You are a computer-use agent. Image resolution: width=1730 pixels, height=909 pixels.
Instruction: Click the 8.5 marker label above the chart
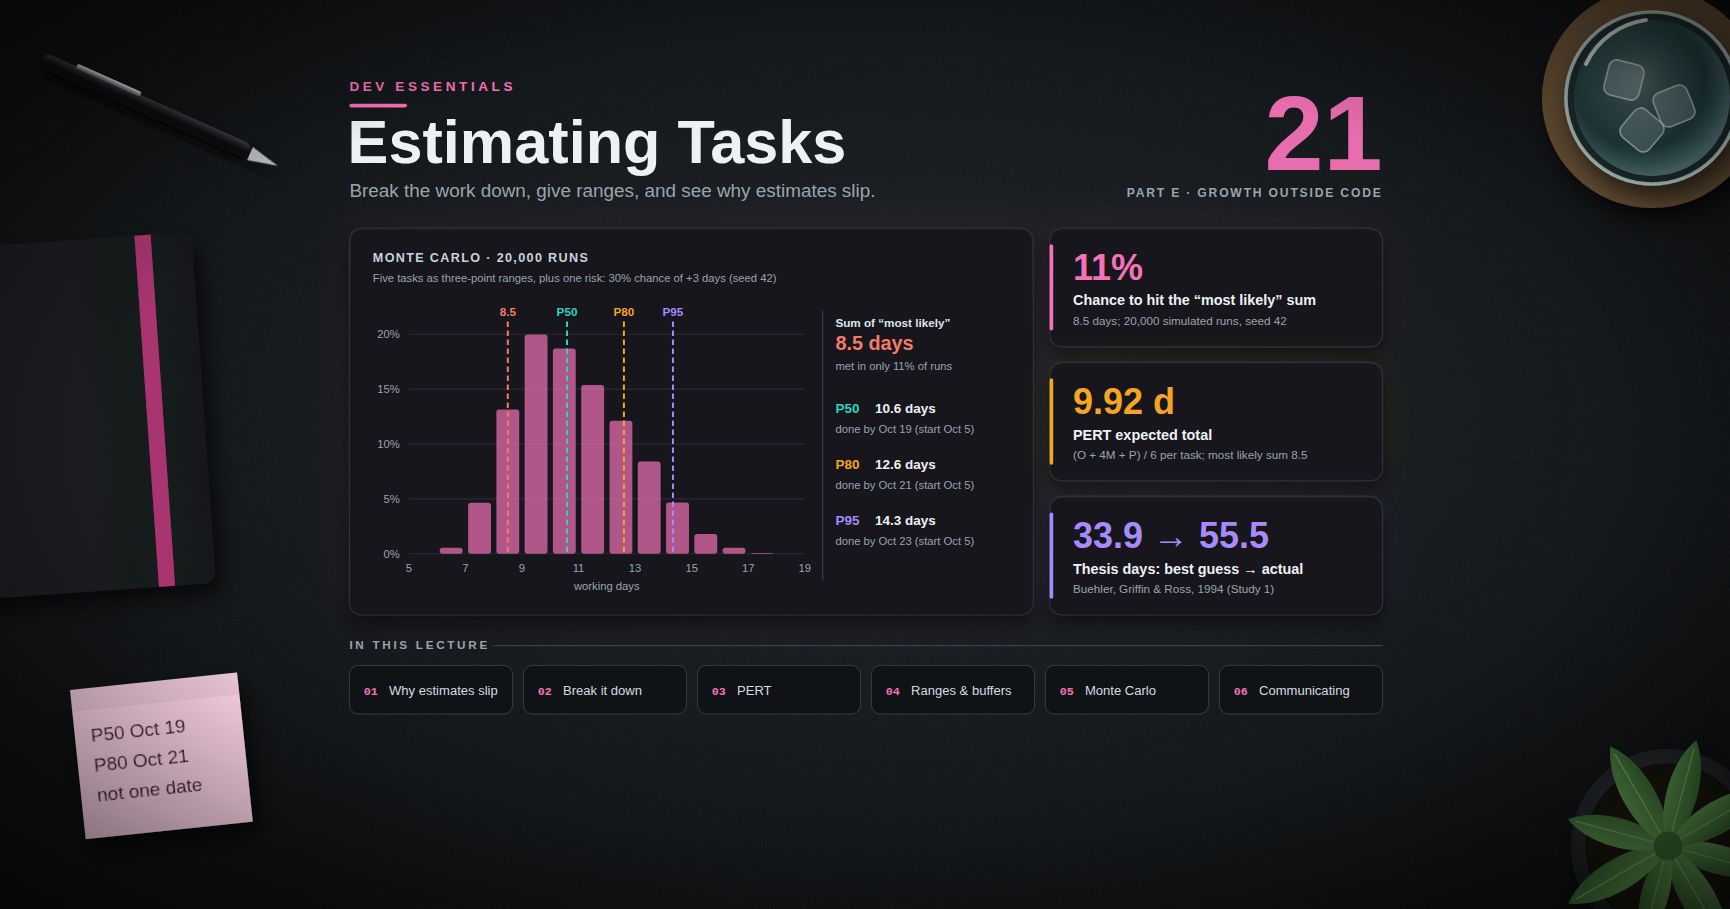508,312
